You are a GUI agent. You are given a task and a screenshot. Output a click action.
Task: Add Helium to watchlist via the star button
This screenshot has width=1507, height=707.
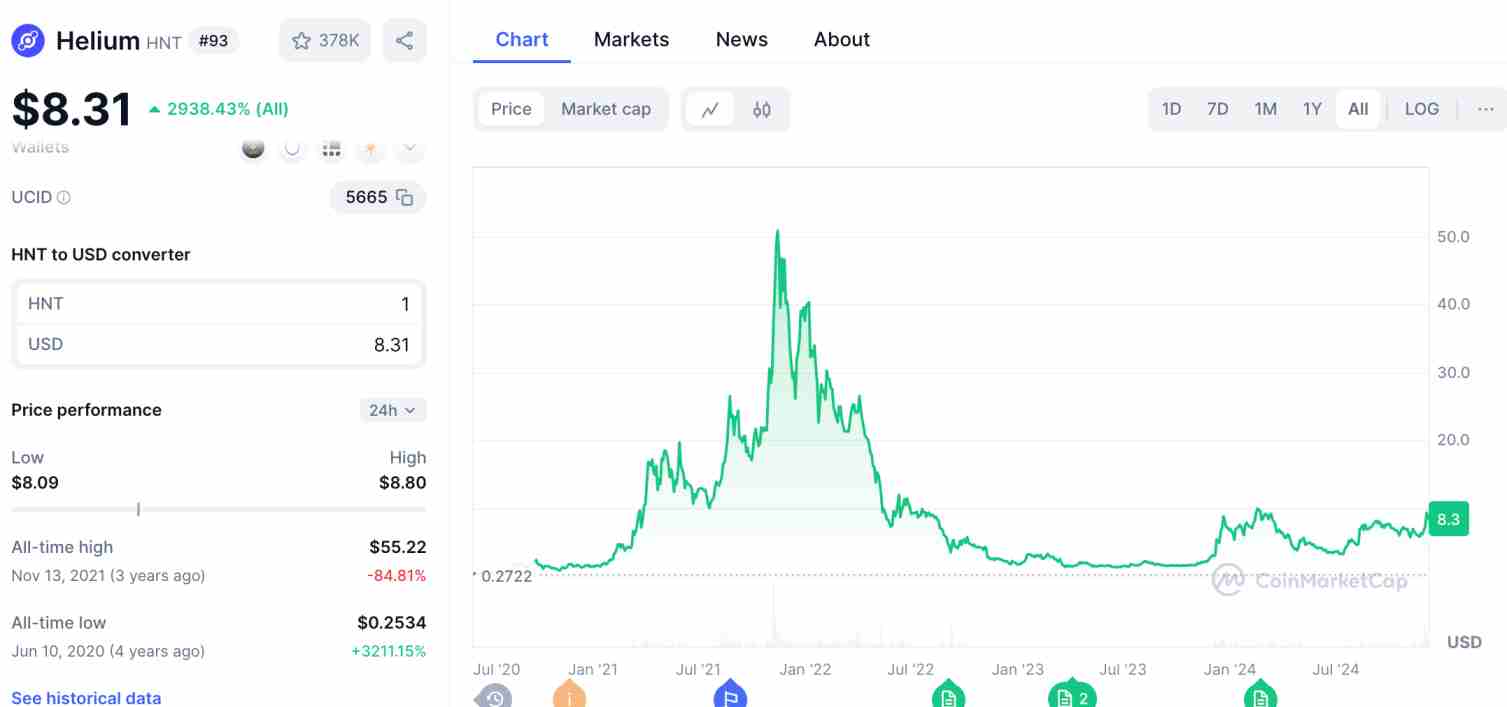325,41
